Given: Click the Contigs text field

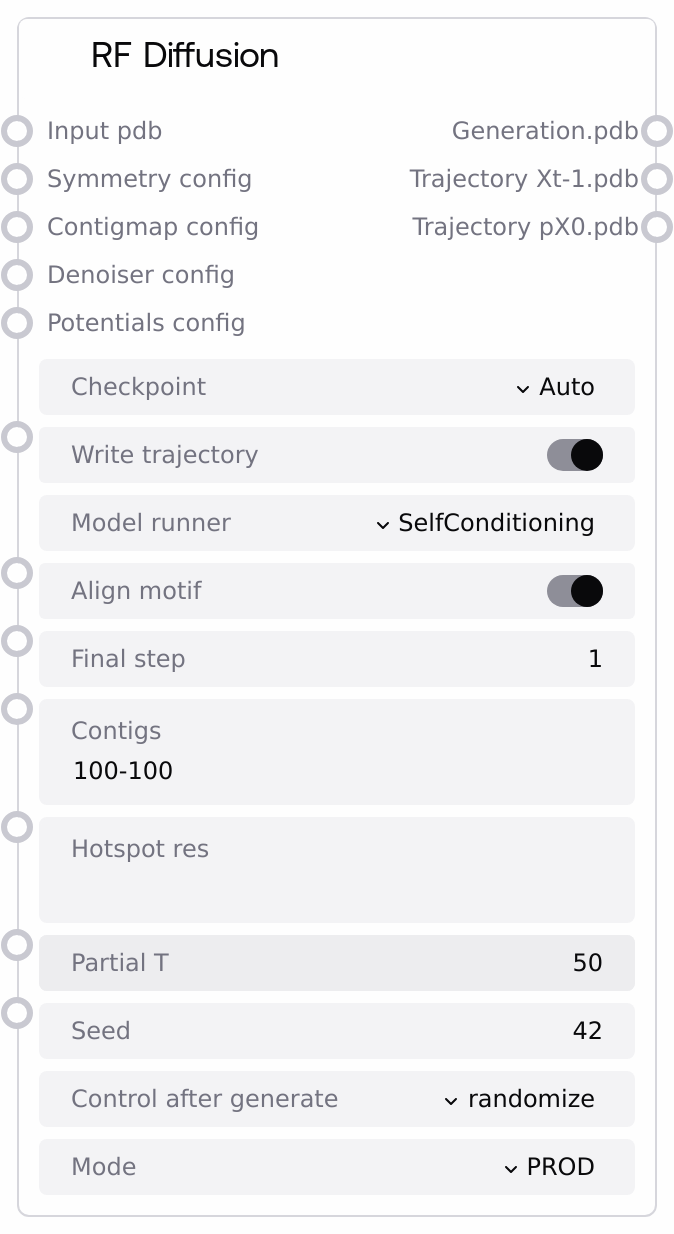Looking at the screenshot, I should 336,771.
